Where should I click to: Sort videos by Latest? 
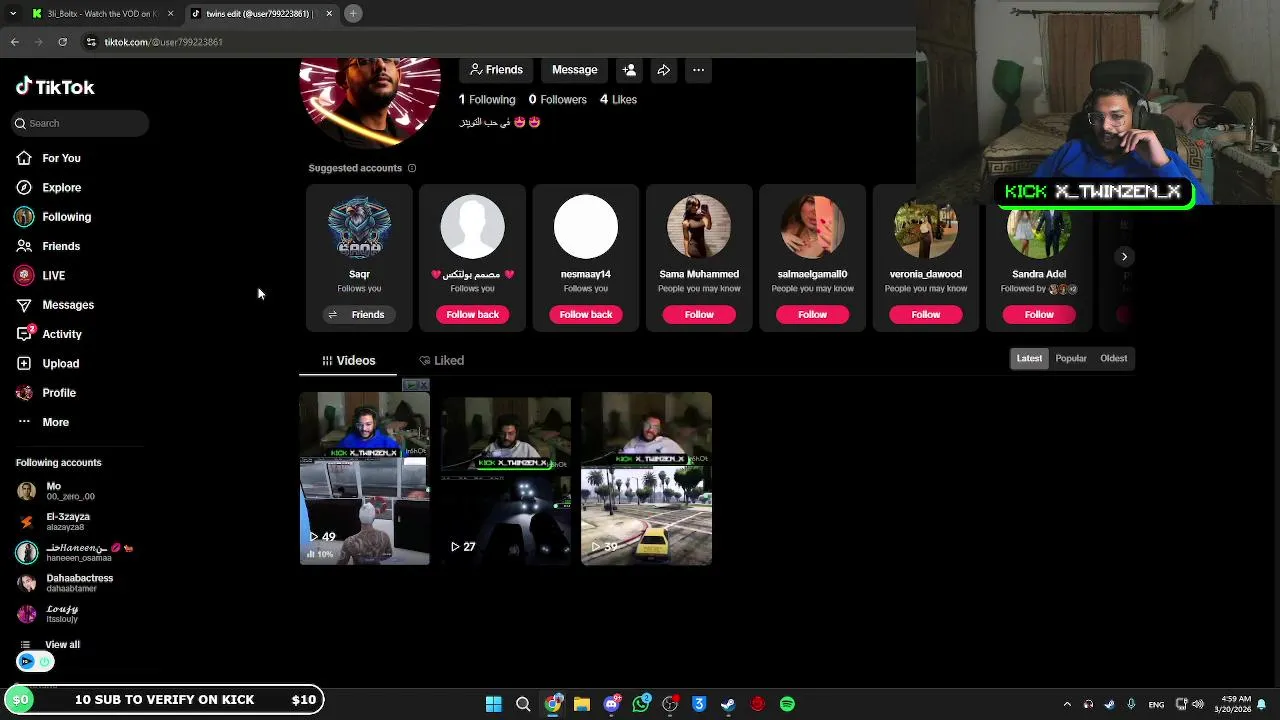tap(1029, 358)
